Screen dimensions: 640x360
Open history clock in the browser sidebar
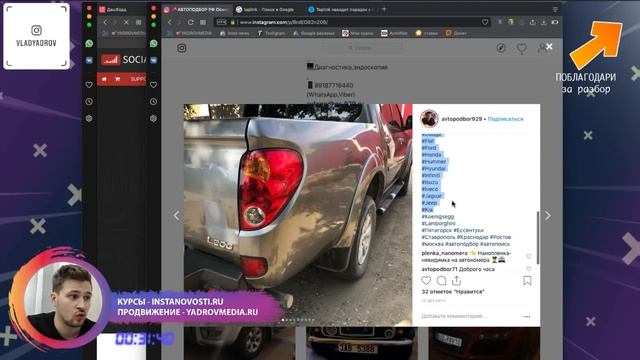153,101
